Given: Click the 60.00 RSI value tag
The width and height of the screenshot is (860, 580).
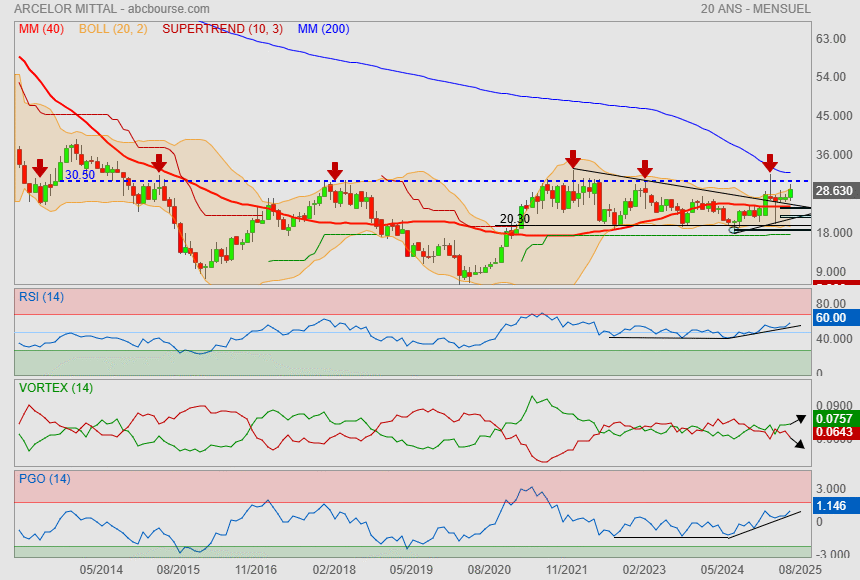Looking at the screenshot, I should tap(836, 318).
